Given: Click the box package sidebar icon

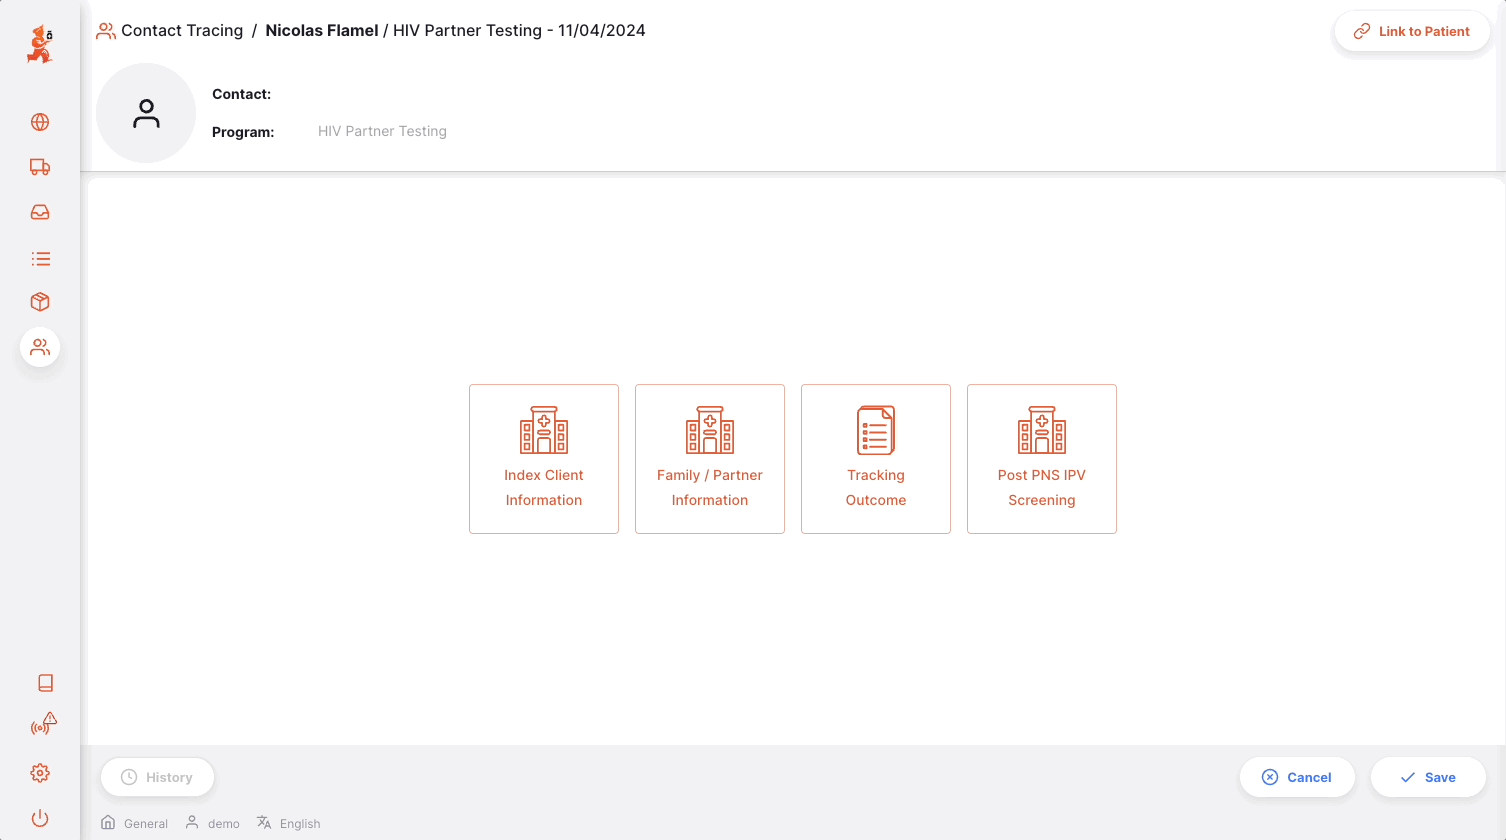Looking at the screenshot, I should pos(40,302).
